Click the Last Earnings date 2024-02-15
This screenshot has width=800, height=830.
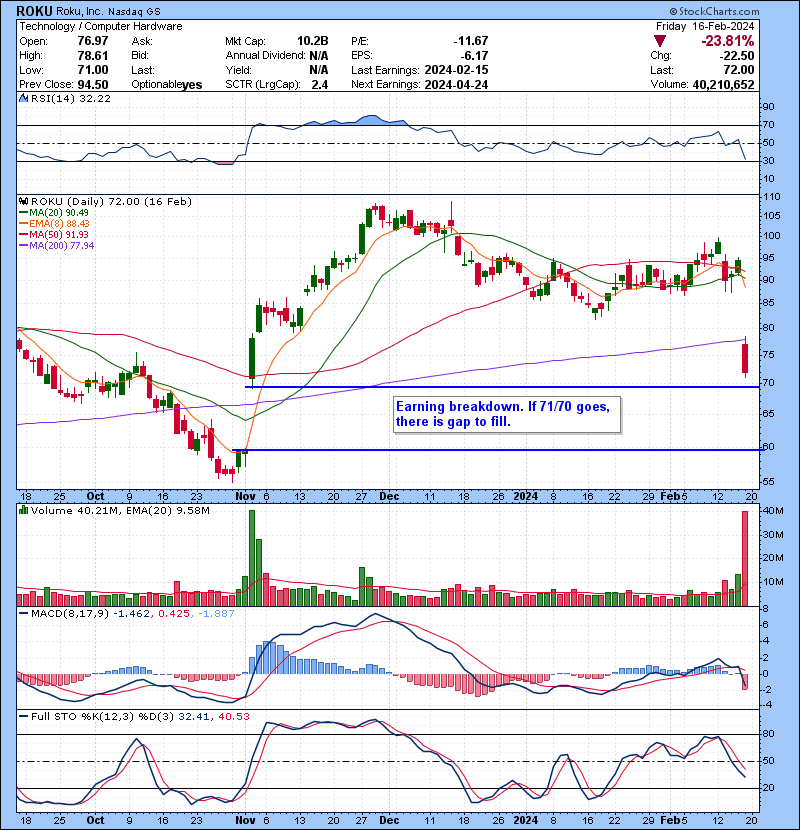456,70
